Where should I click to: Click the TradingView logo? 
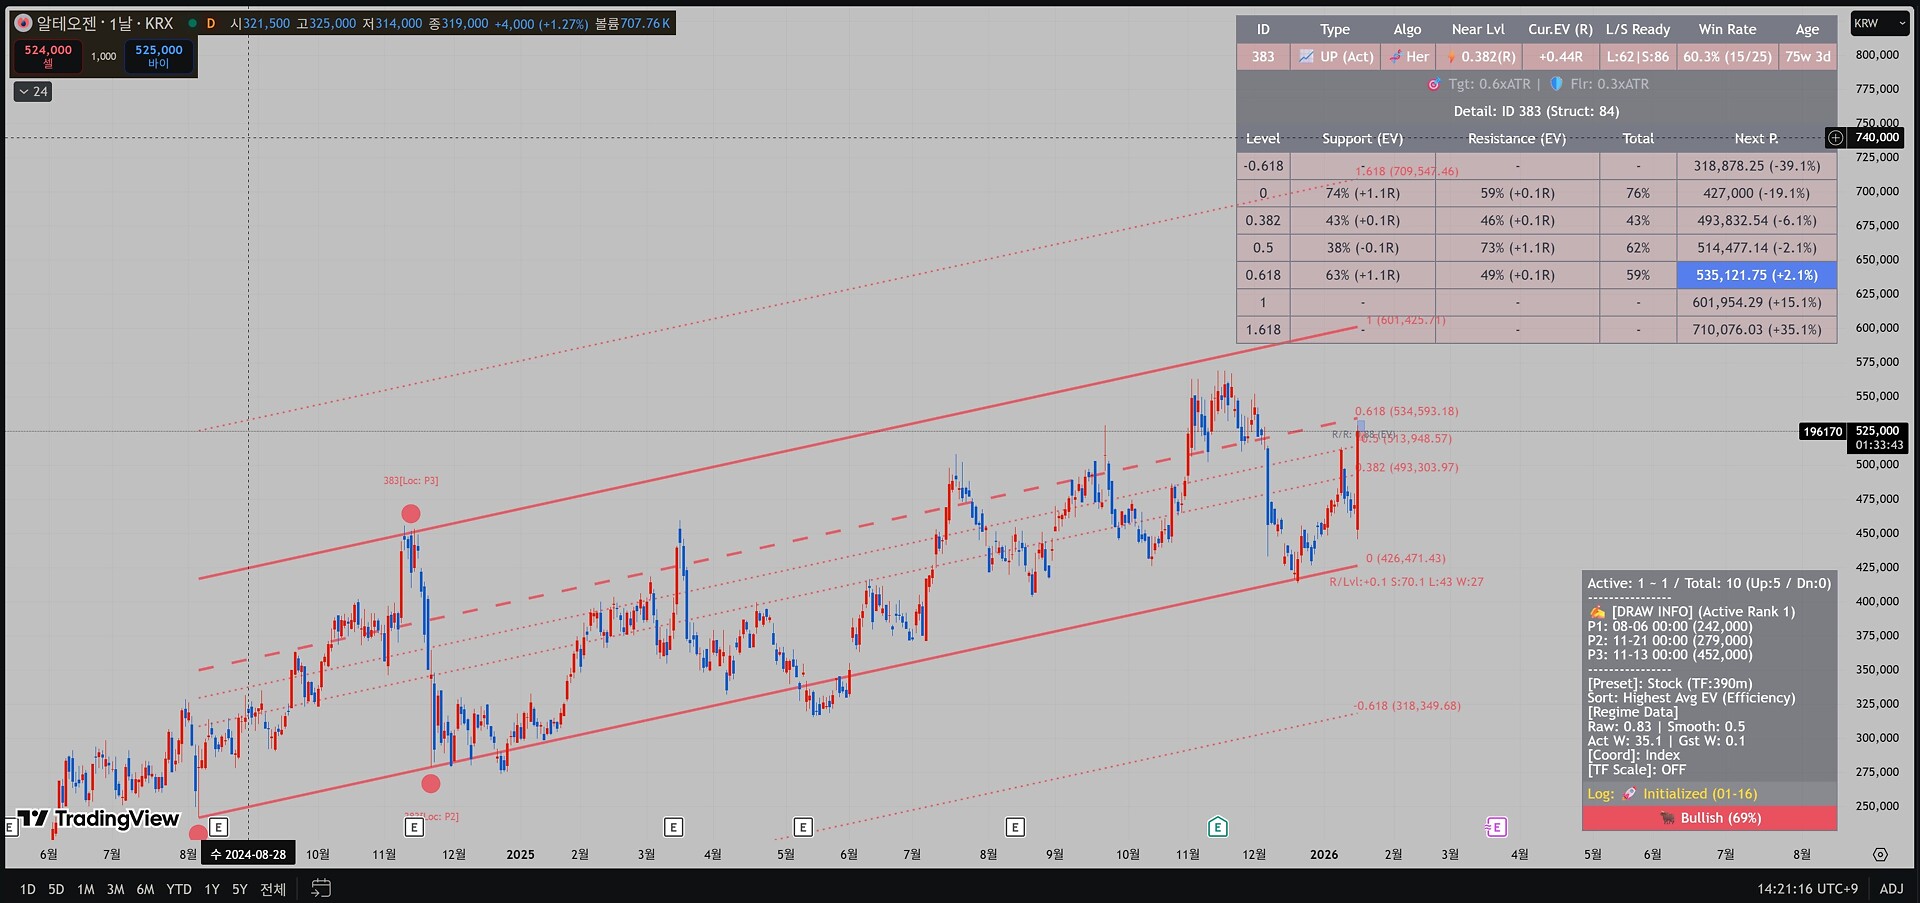coord(98,819)
